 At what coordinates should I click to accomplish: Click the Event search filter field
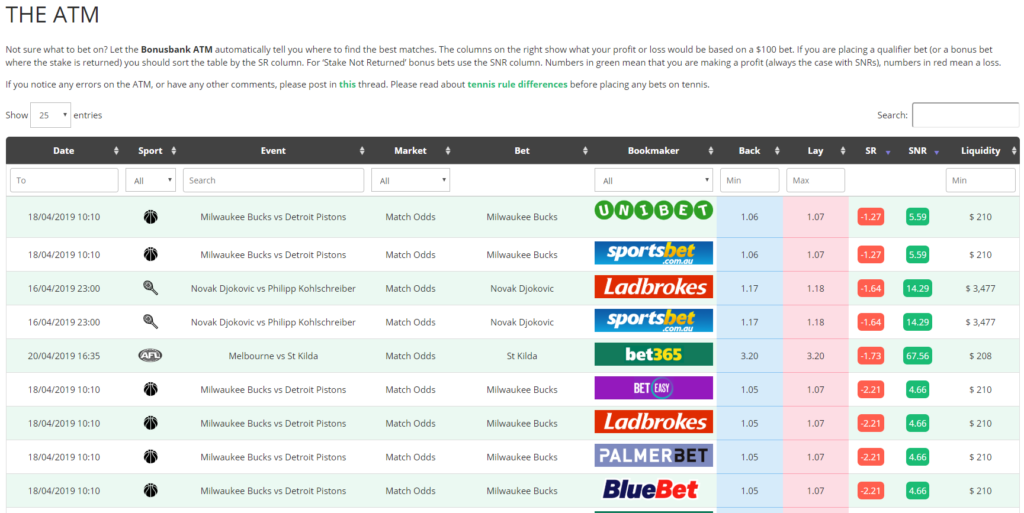click(274, 180)
